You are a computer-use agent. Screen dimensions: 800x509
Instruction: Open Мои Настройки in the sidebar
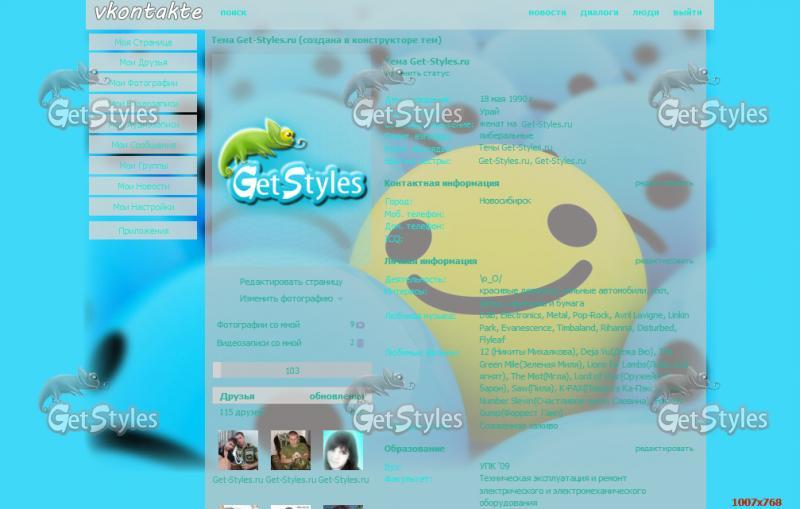point(143,207)
